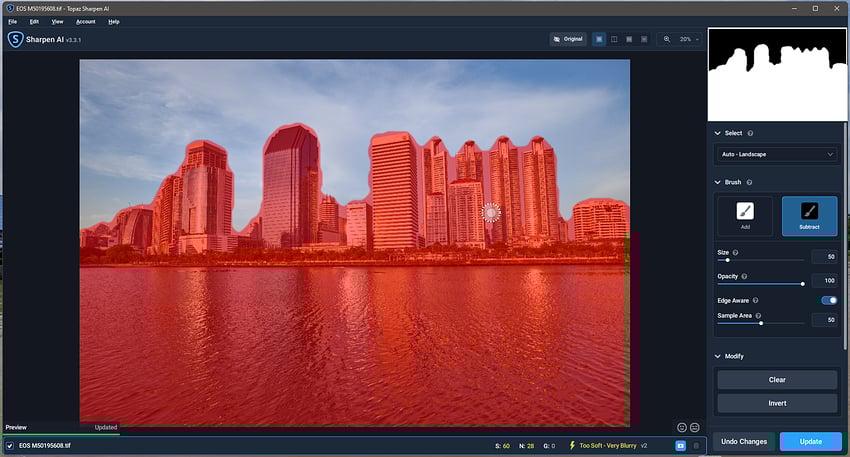850x457 pixels.
Task: Click the zoom magnifier icon
Action: coord(667,39)
